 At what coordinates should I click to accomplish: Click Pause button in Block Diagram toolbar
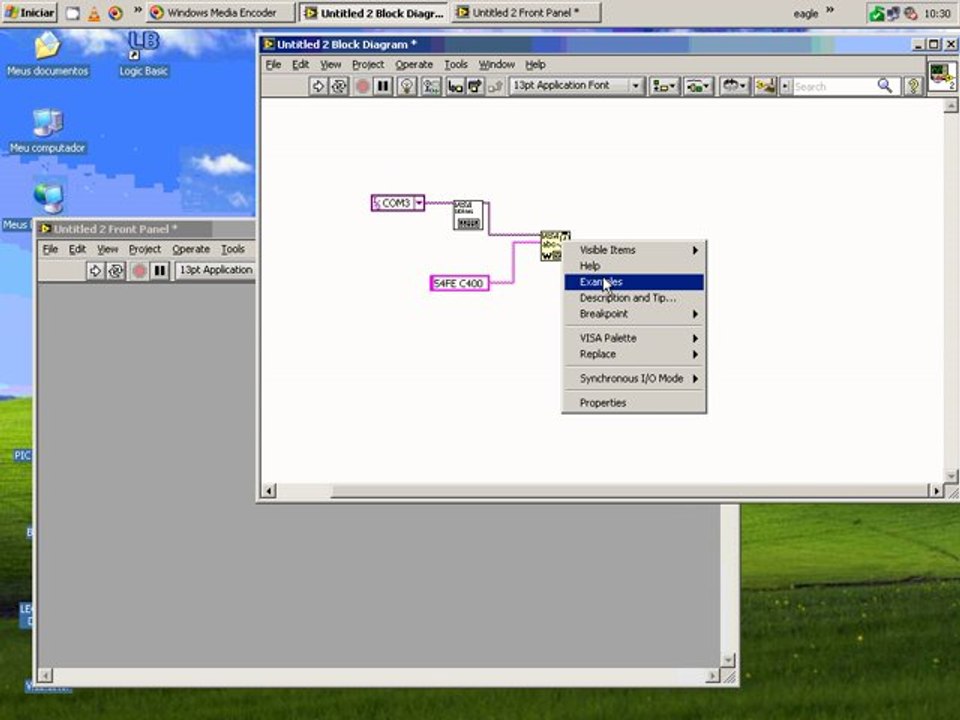(383, 86)
